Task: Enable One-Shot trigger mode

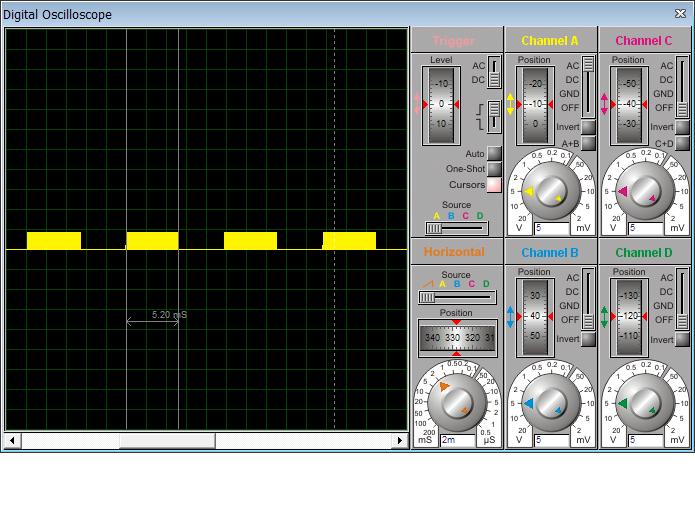Action: [x=494, y=169]
